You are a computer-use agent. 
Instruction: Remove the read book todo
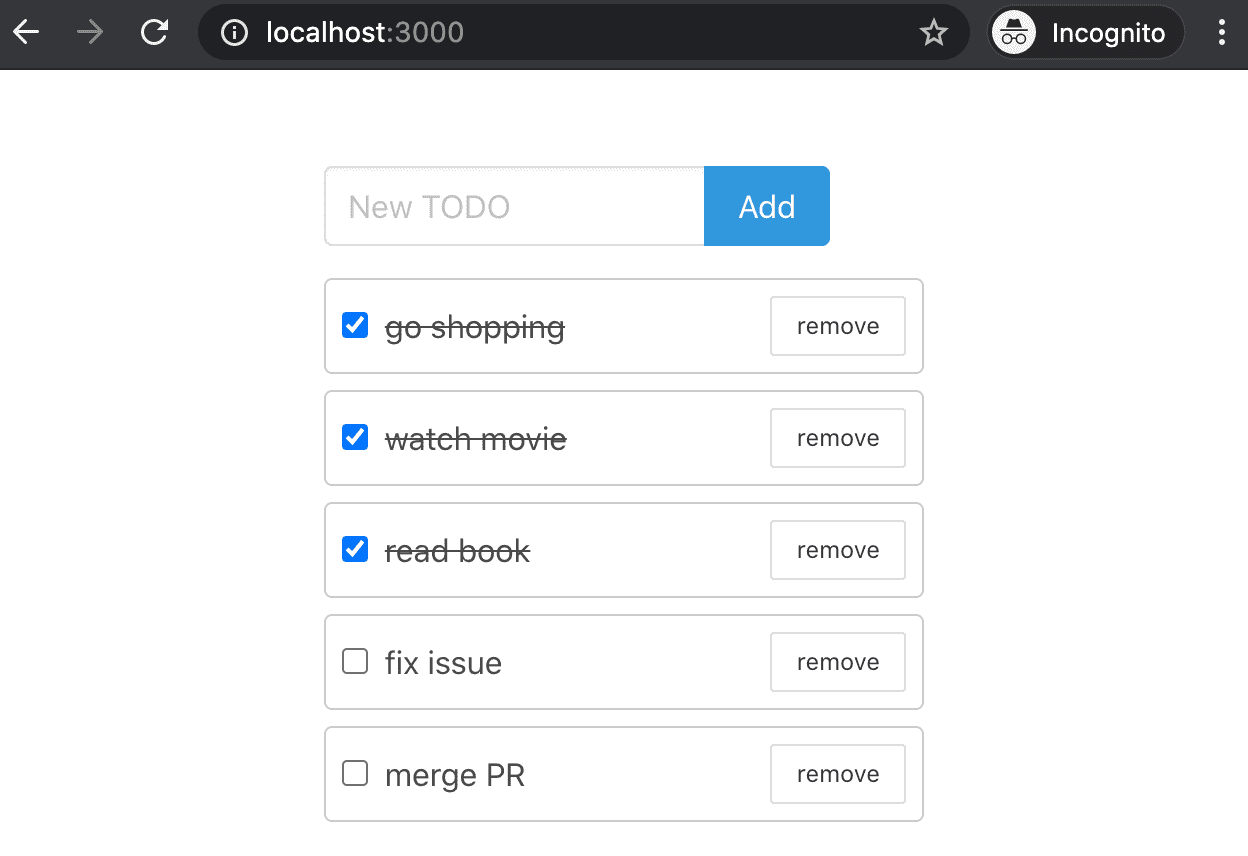837,550
